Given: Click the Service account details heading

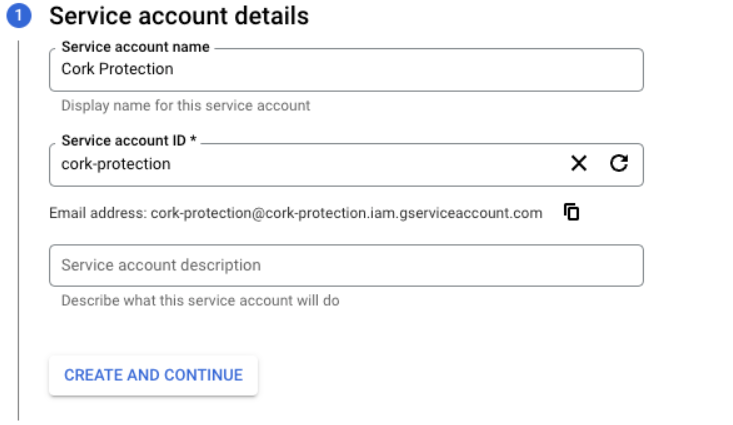Looking at the screenshot, I should pos(178,17).
